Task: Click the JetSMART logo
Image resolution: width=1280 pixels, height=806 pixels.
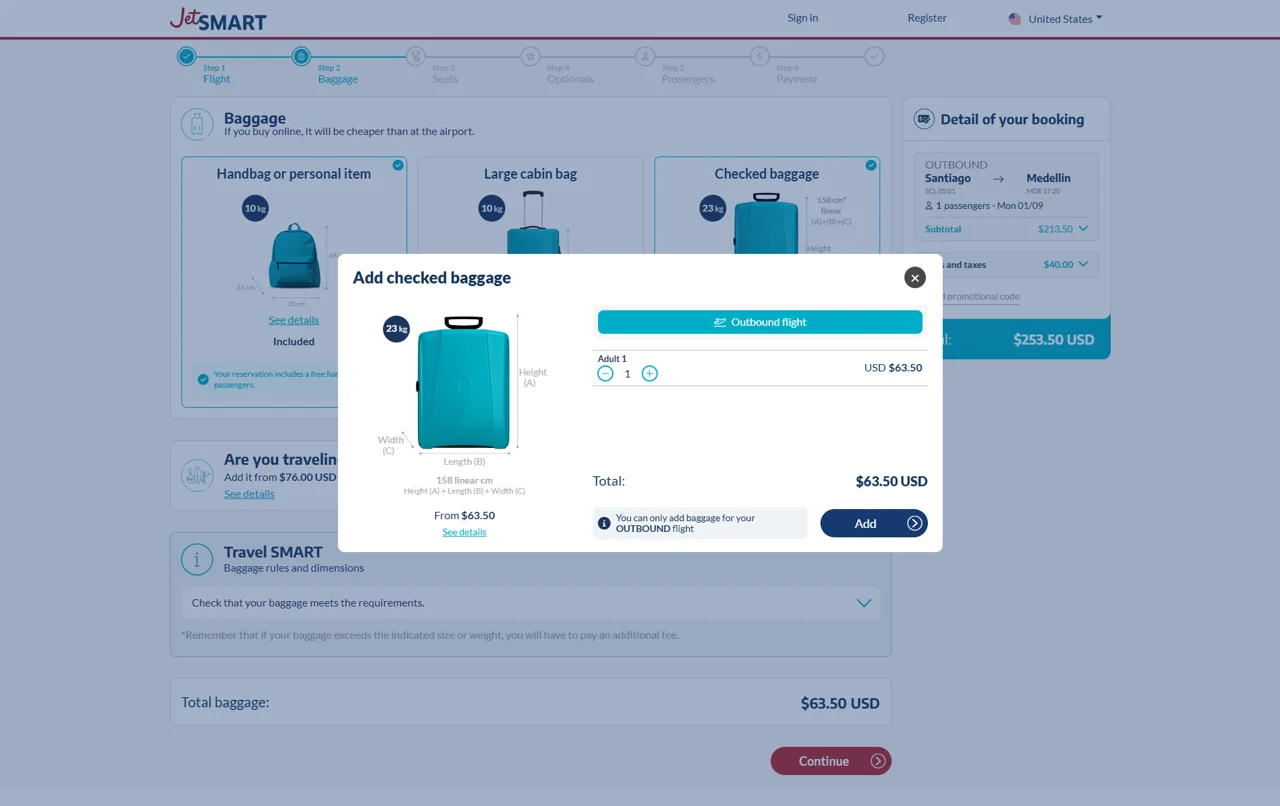Action: click(218, 18)
